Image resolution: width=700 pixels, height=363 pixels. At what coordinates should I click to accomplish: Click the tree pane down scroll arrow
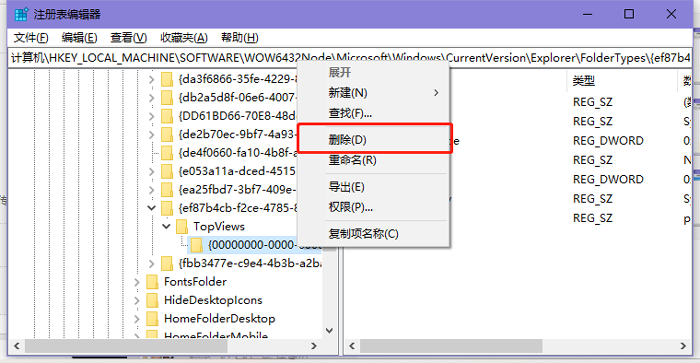(x=329, y=330)
